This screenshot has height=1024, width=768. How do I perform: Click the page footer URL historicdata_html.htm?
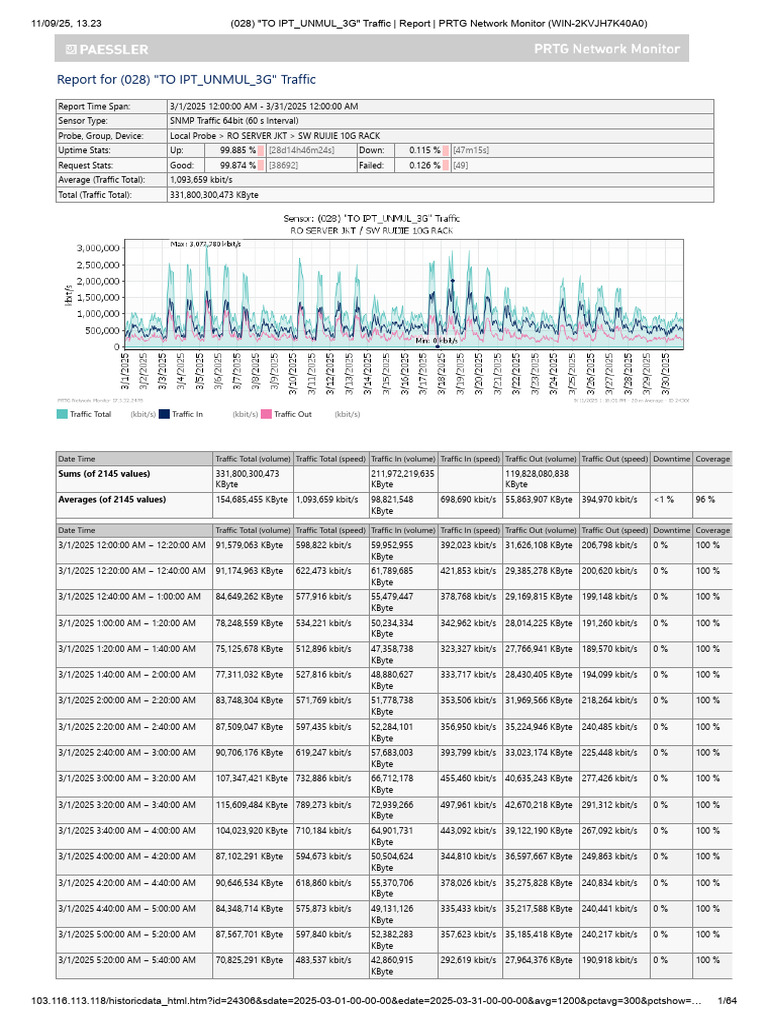coord(366,1000)
